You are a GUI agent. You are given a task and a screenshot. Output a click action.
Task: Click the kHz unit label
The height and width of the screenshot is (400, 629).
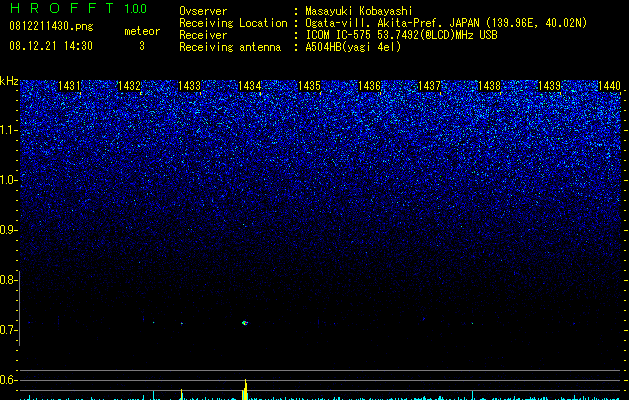9,81
